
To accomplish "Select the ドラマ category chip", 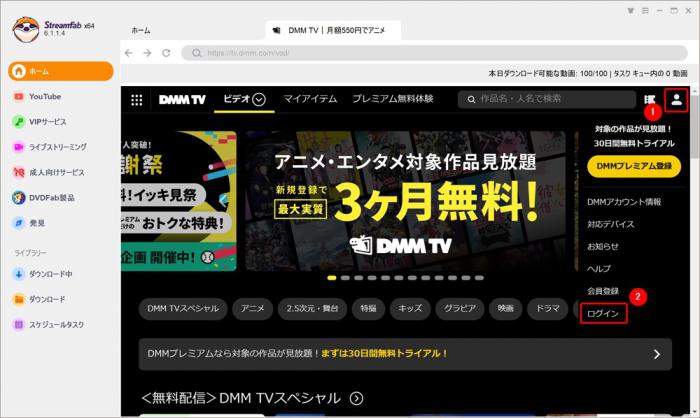I will [548, 309].
